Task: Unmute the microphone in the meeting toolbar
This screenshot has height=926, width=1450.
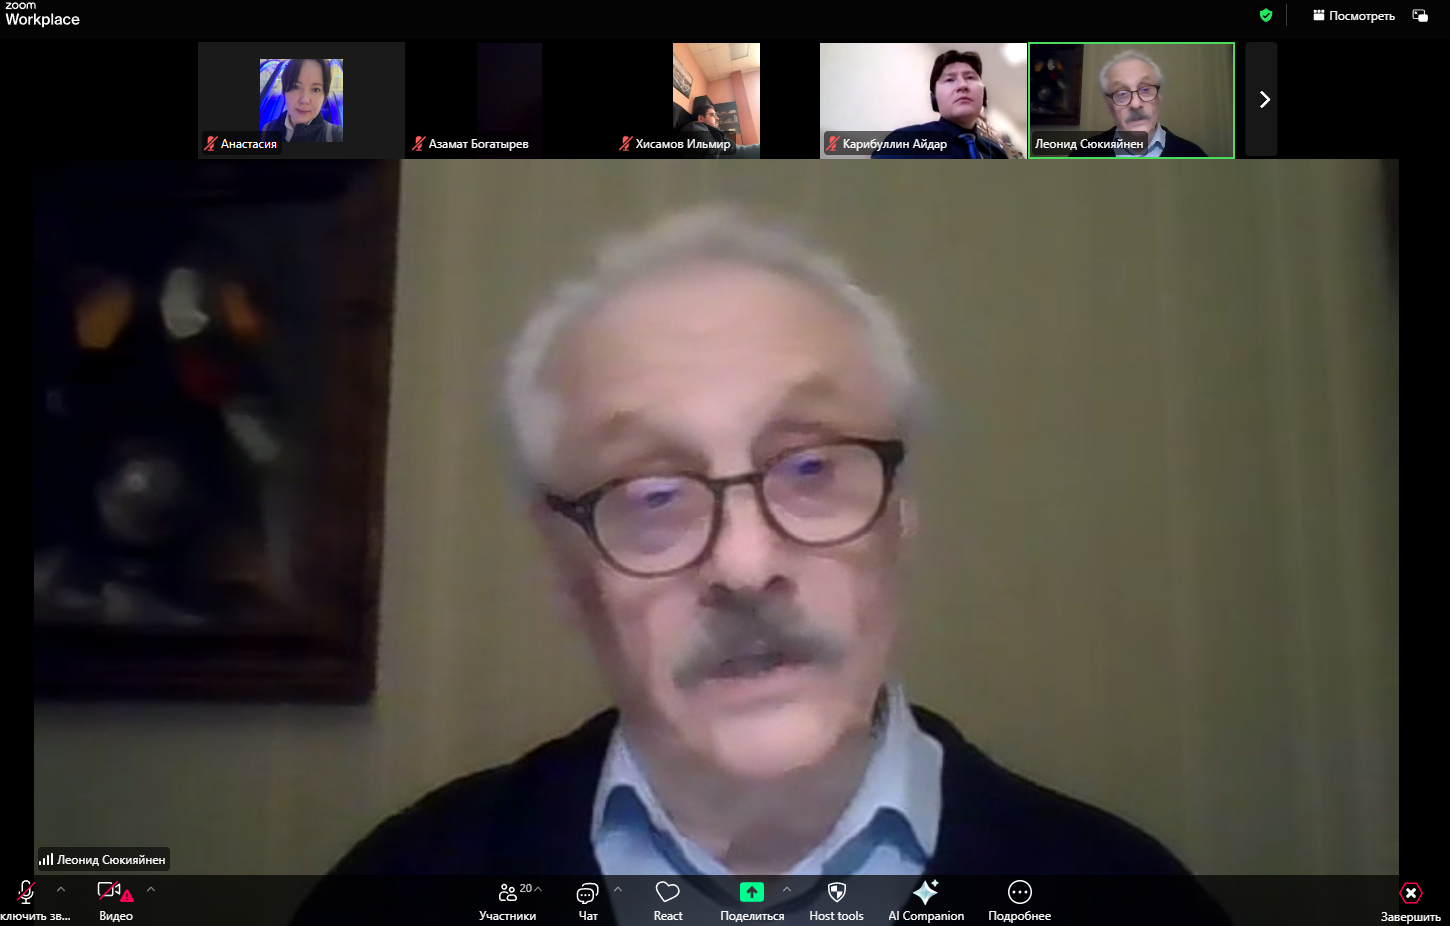Action: 26,892
